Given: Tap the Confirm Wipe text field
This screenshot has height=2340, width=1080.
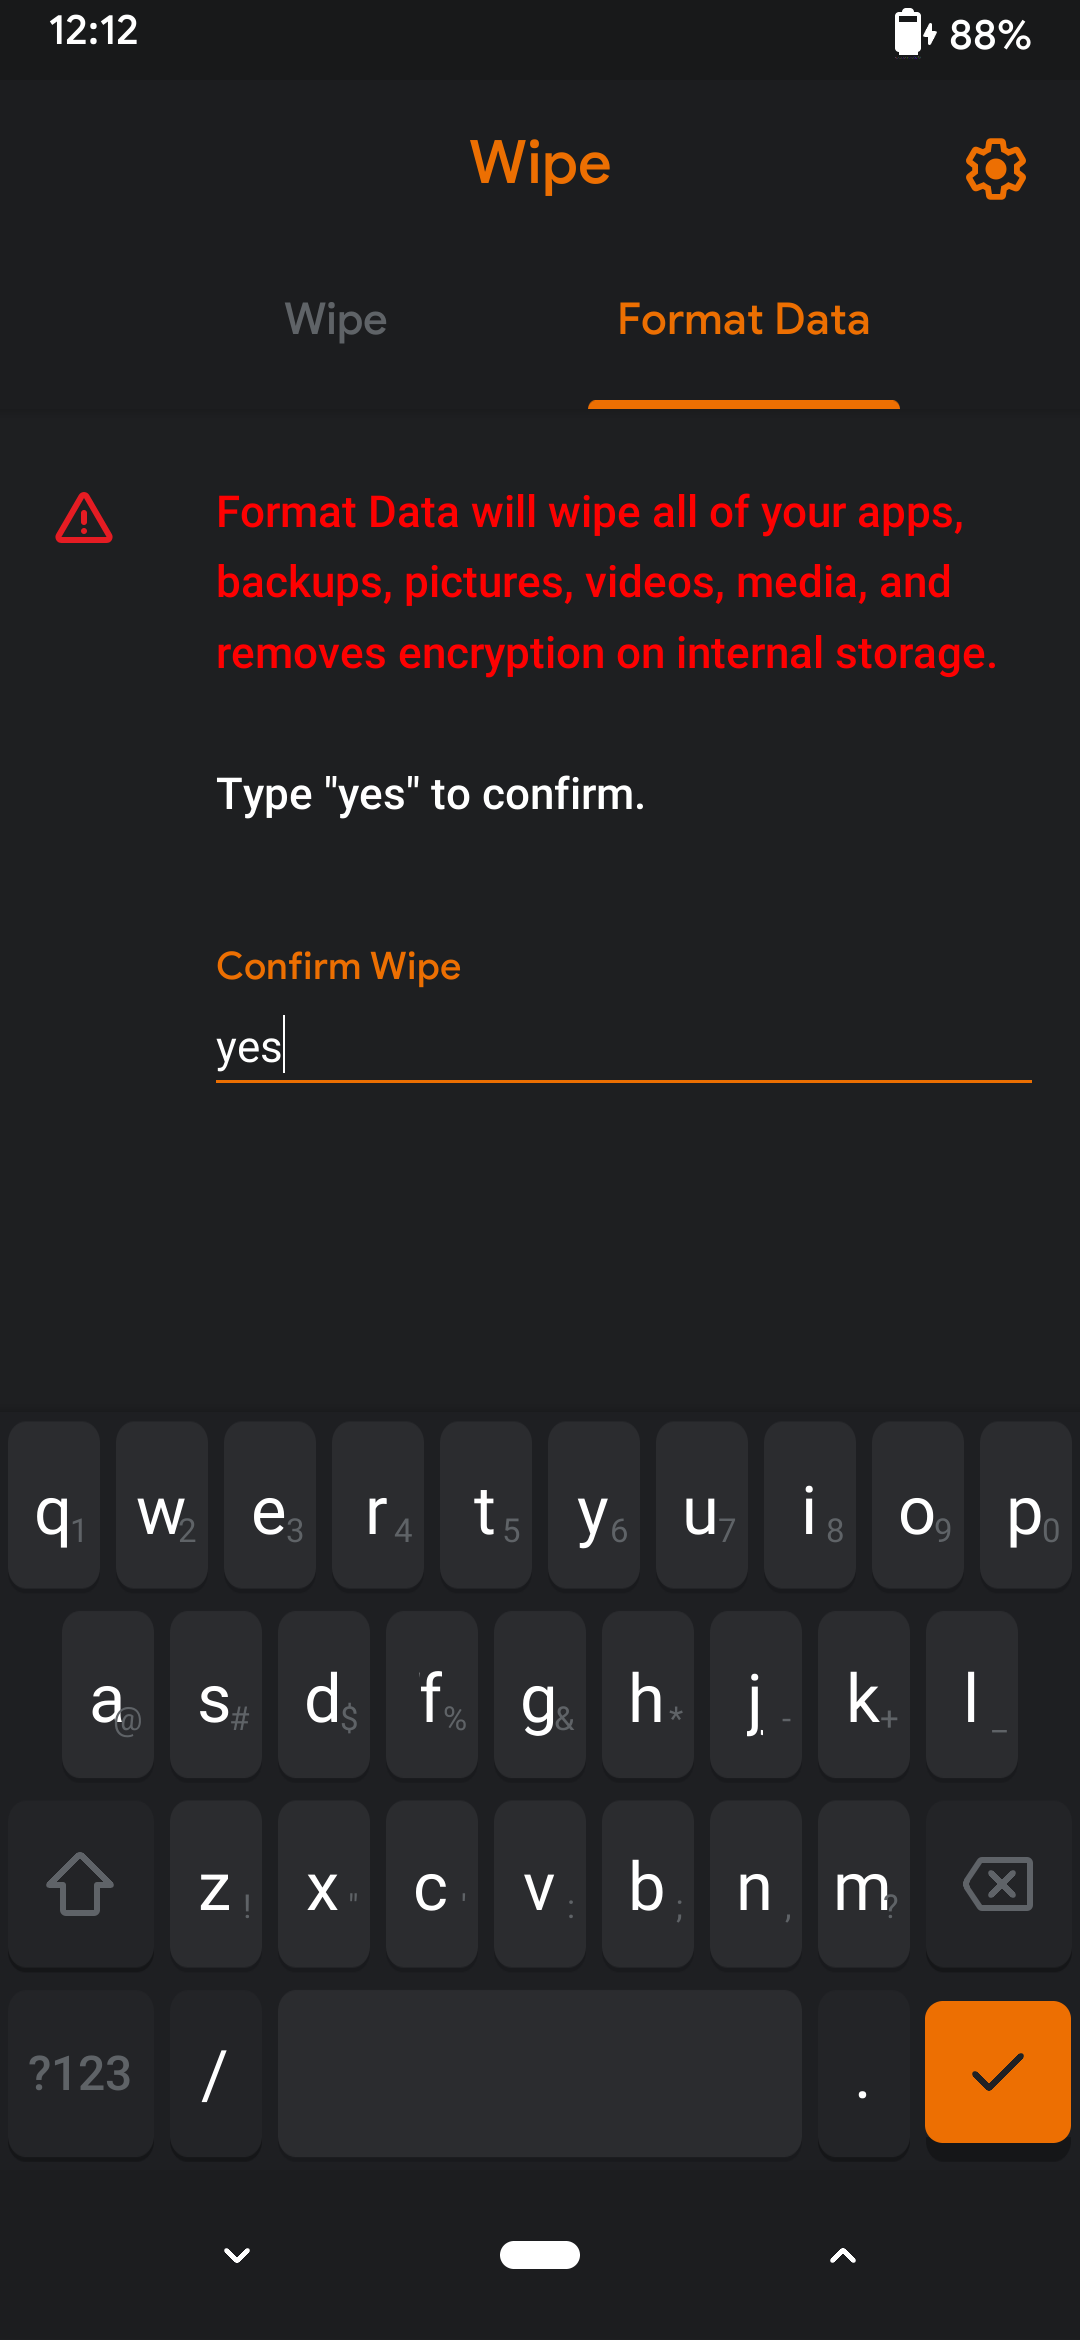Looking at the screenshot, I should (623, 1048).
